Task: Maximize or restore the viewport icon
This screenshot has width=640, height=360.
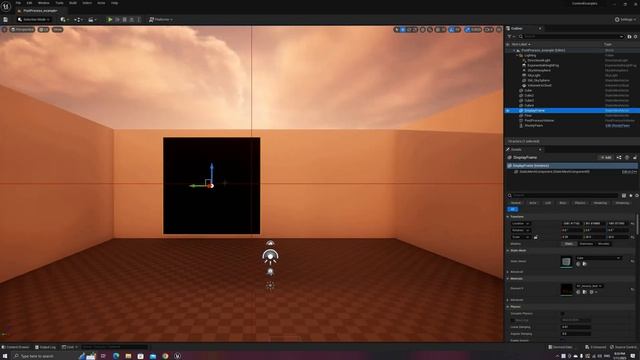Action: tap(499, 30)
